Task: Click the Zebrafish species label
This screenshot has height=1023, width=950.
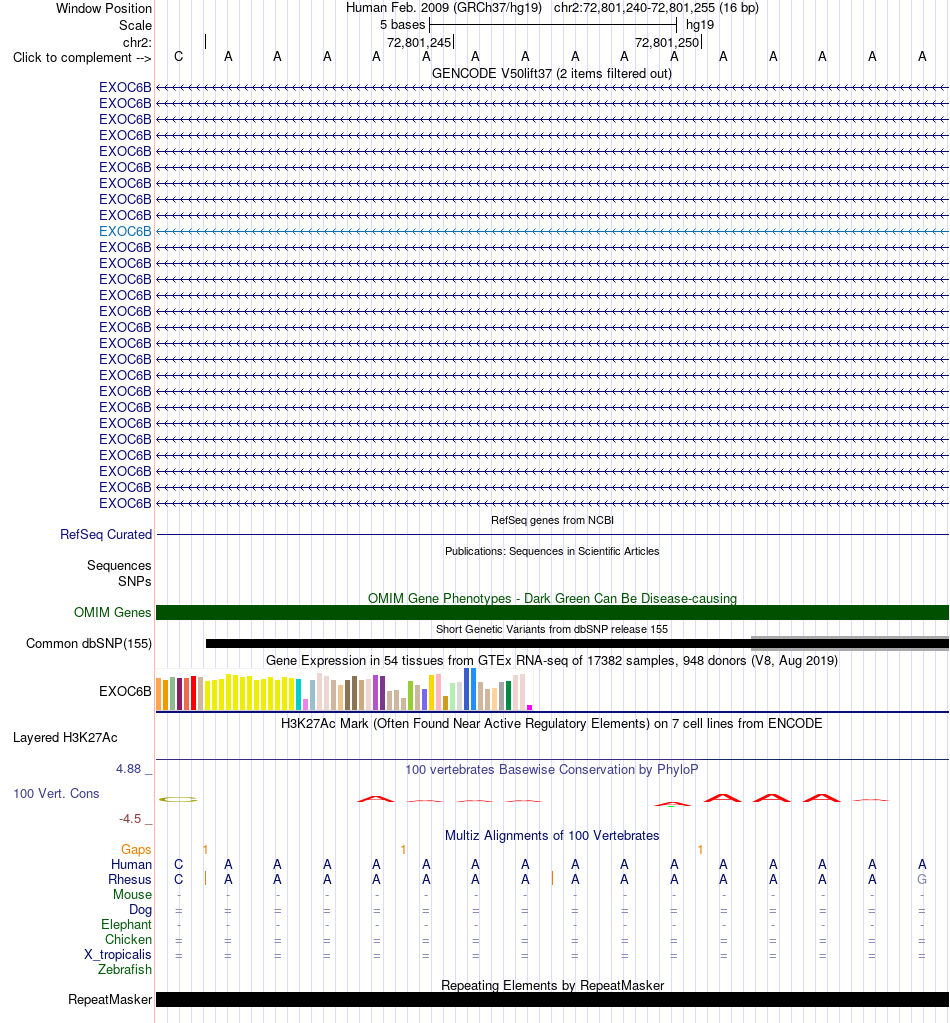Action: click(x=125, y=970)
